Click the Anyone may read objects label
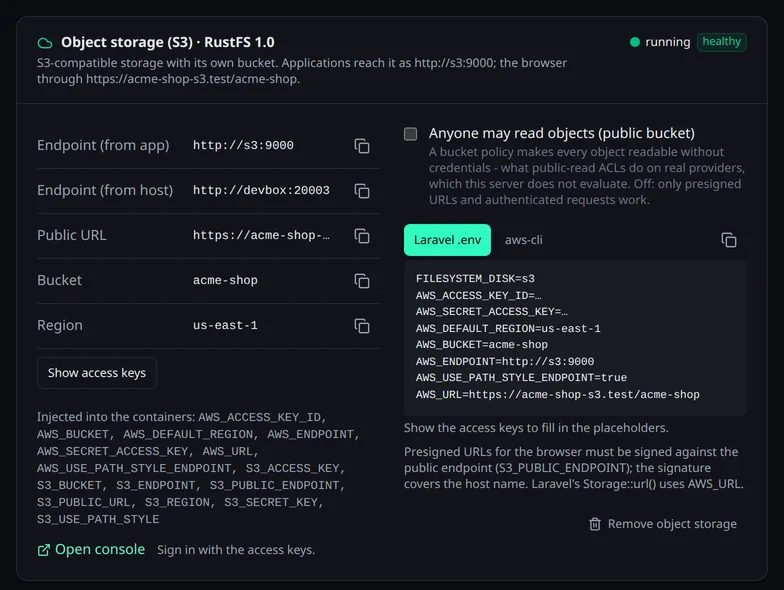The width and height of the screenshot is (784, 590). click(x=562, y=134)
